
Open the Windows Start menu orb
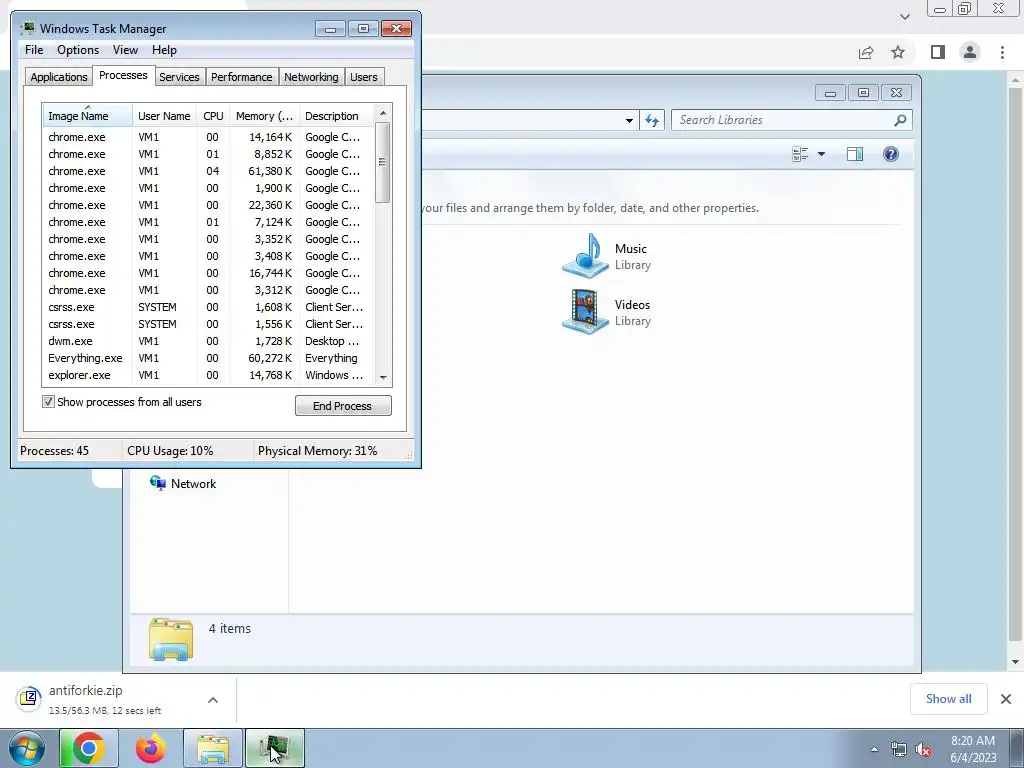click(x=26, y=748)
